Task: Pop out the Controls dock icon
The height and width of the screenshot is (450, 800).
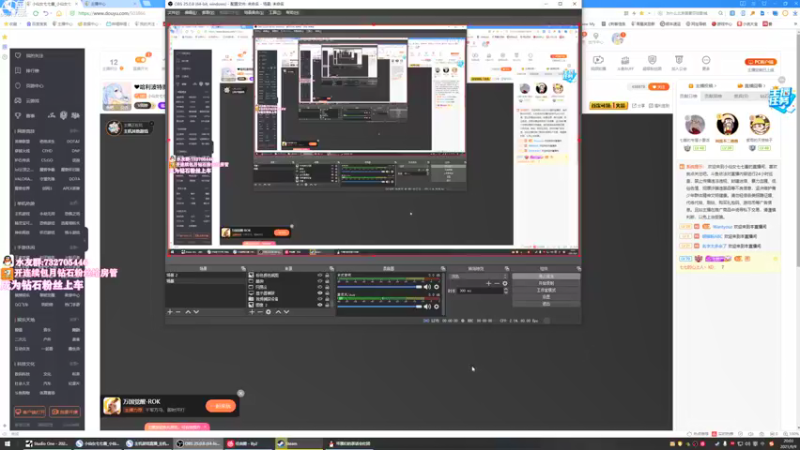Action: pyautogui.click(x=579, y=268)
